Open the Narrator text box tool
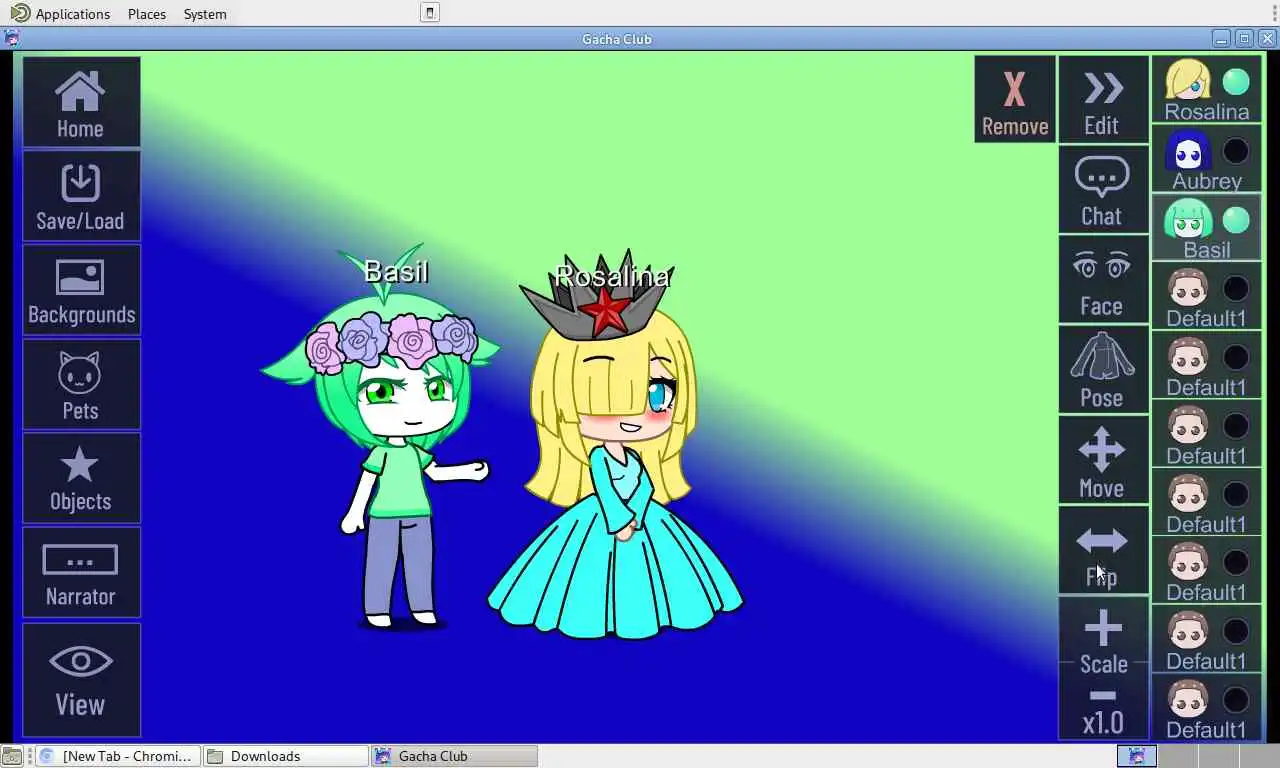The height and width of the screenshot is (768, 1280). pyautogui.click(x=81, y=572)
